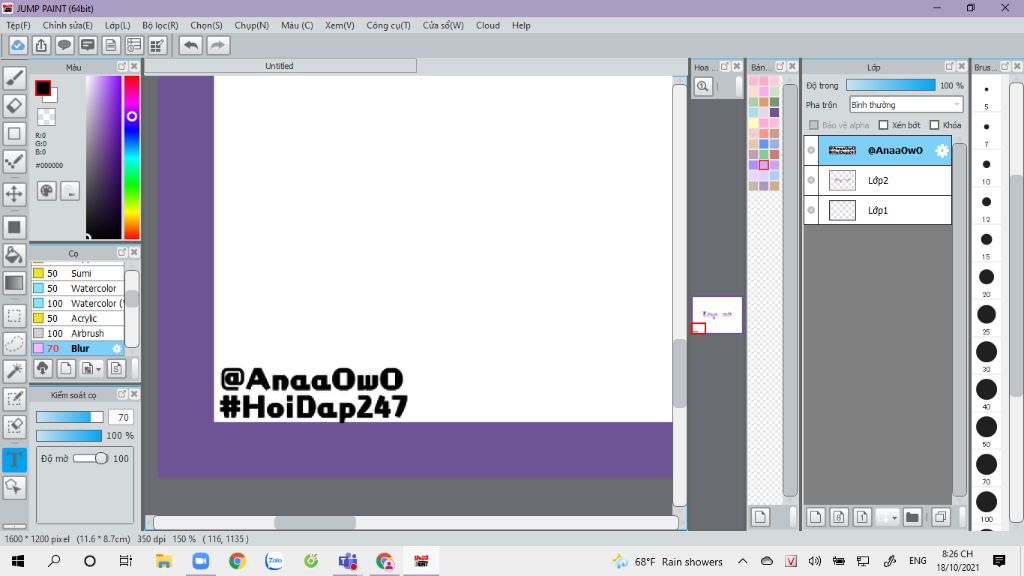Screen dimensions: 1024x576
Task: Click the canvas horizontal scrollbar thumb
Action: pos(315,522)
